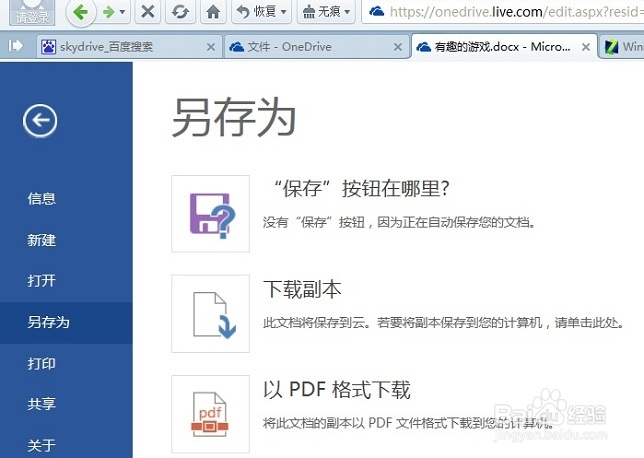Open 打开 in the sidebar menu

(41, 281)
